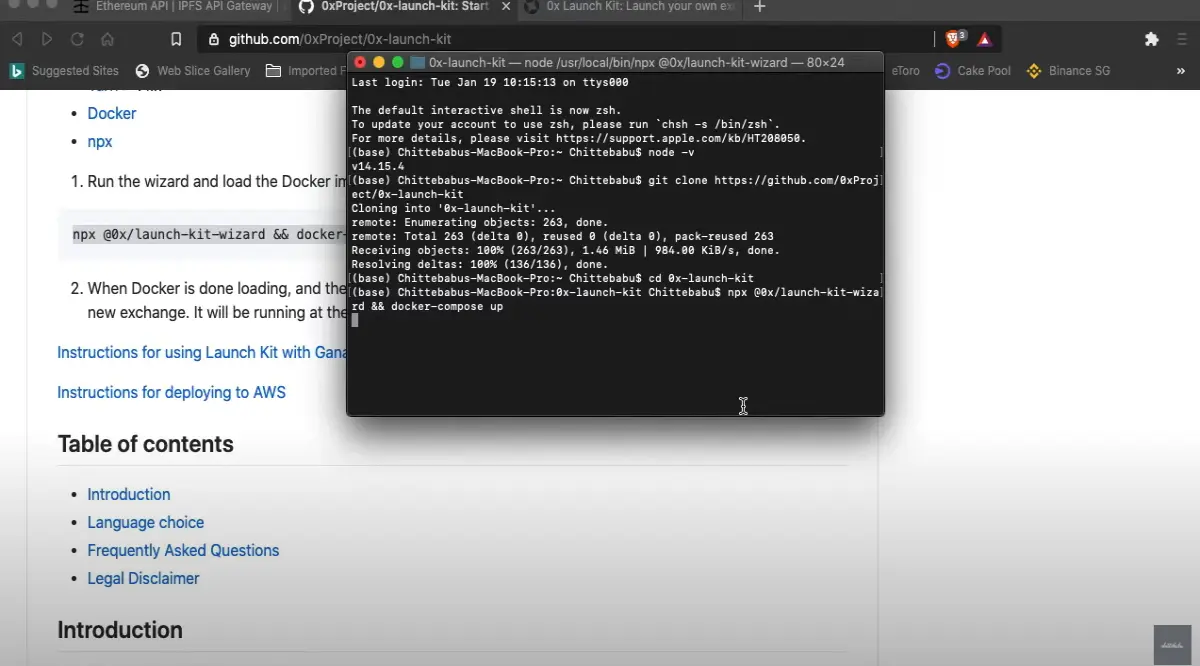
Task: Click the Terminal title bar text
Action: click(x=636, y=62)
